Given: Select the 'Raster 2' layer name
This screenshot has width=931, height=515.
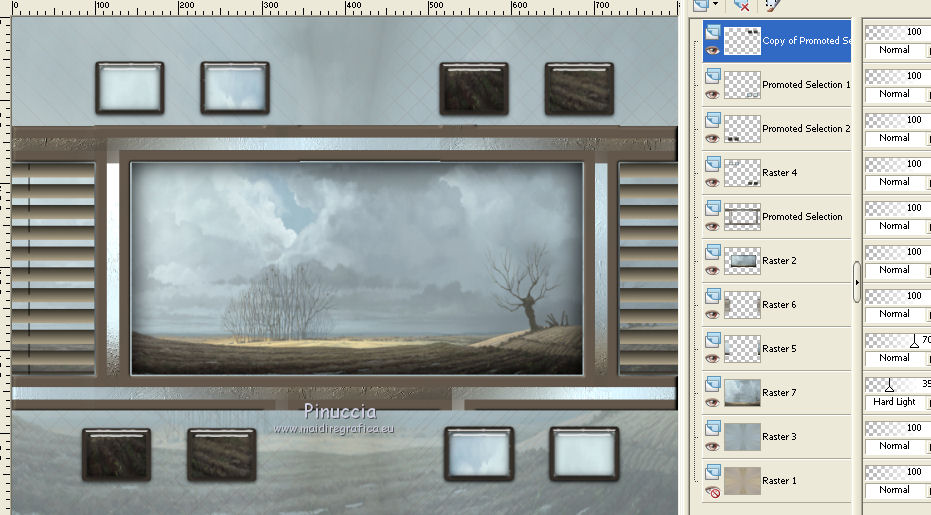Looking at the screenshot, I should 780,260.
